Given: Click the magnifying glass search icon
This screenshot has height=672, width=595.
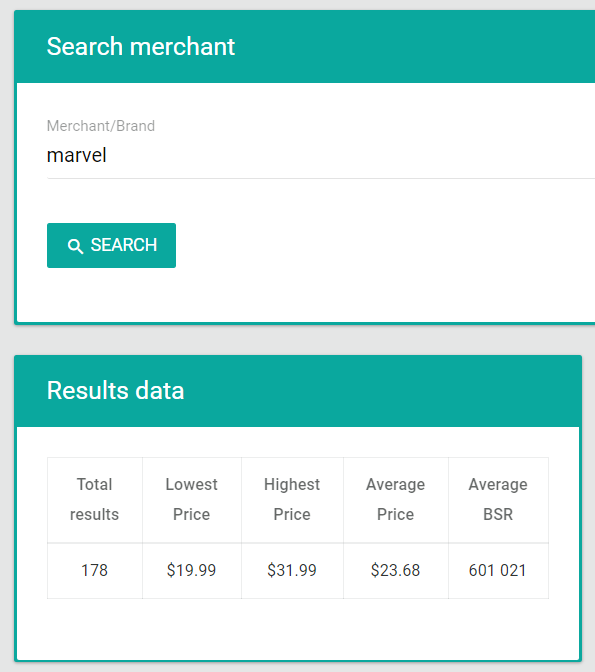Looking at the screenshot, I should coord(75,246).
